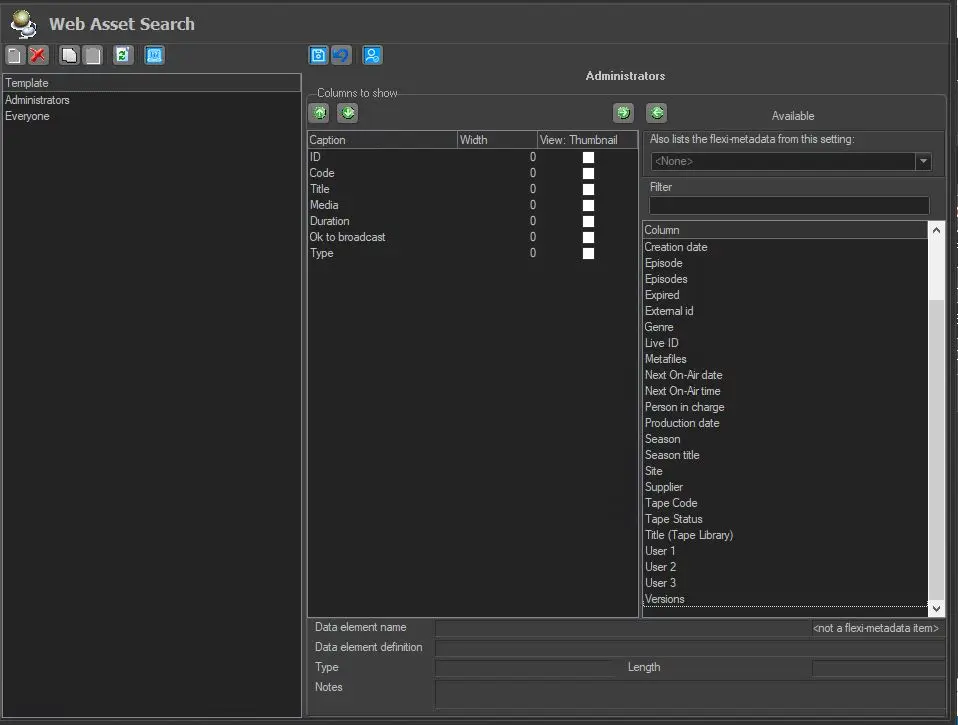Click the Filter input field

[x=788, y=205]
